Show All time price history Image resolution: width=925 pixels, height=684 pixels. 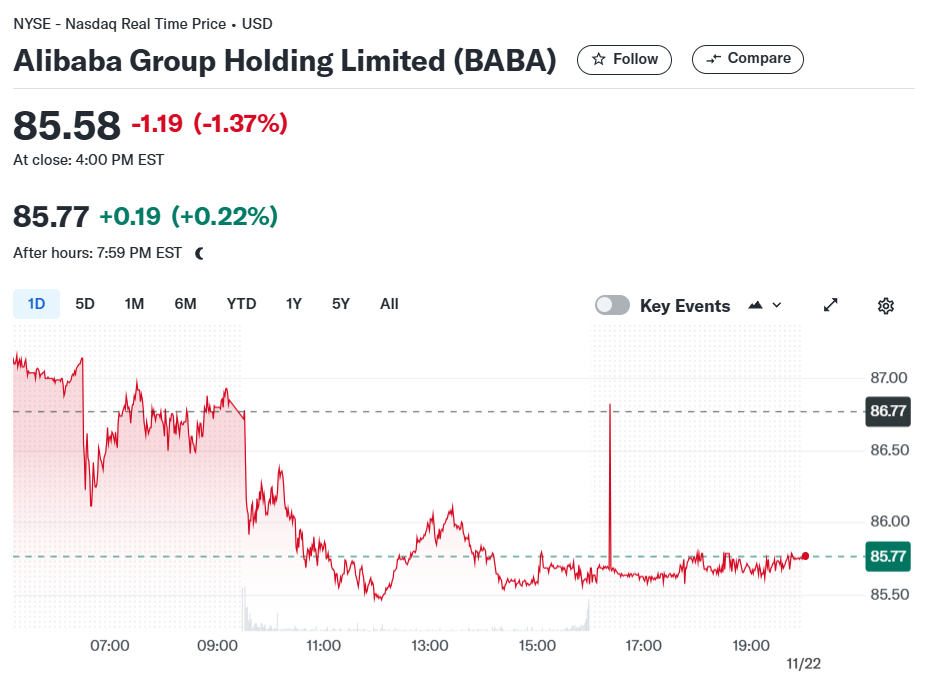[x=389, y=304]
